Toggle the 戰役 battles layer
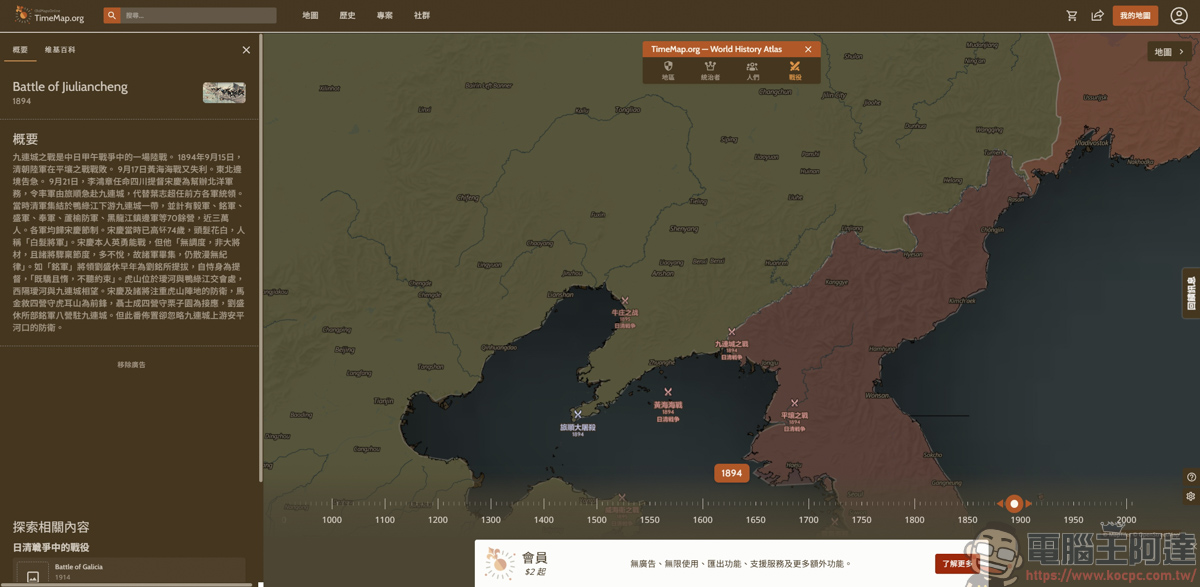The image size is (1200, 587). pyautogui.click(x=795, y=70)
